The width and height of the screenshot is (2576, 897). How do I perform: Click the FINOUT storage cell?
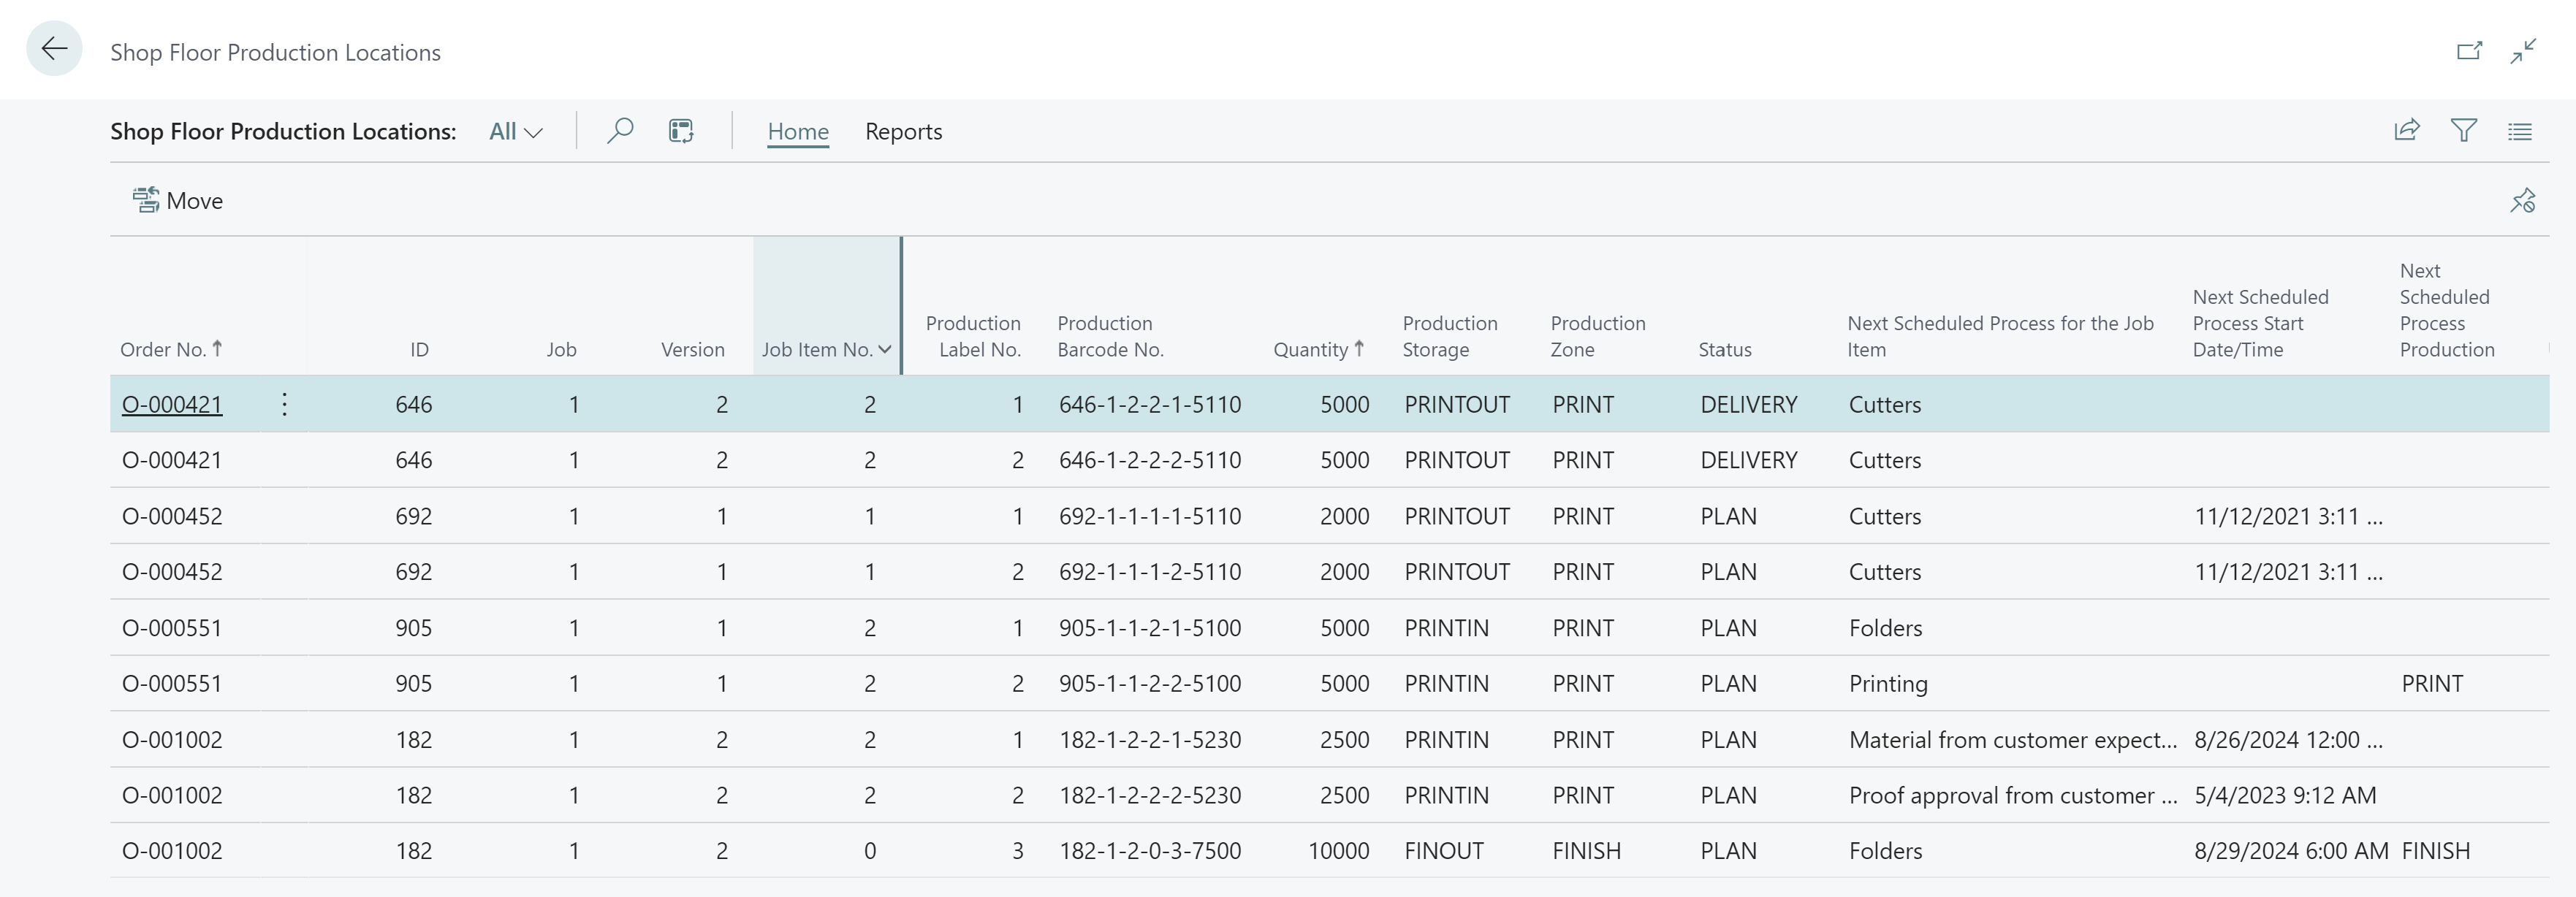[1444, 850]
